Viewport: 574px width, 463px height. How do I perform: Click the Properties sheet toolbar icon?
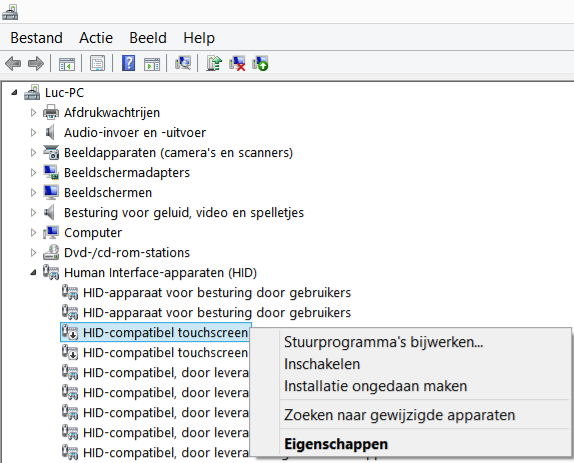[97, 63]
